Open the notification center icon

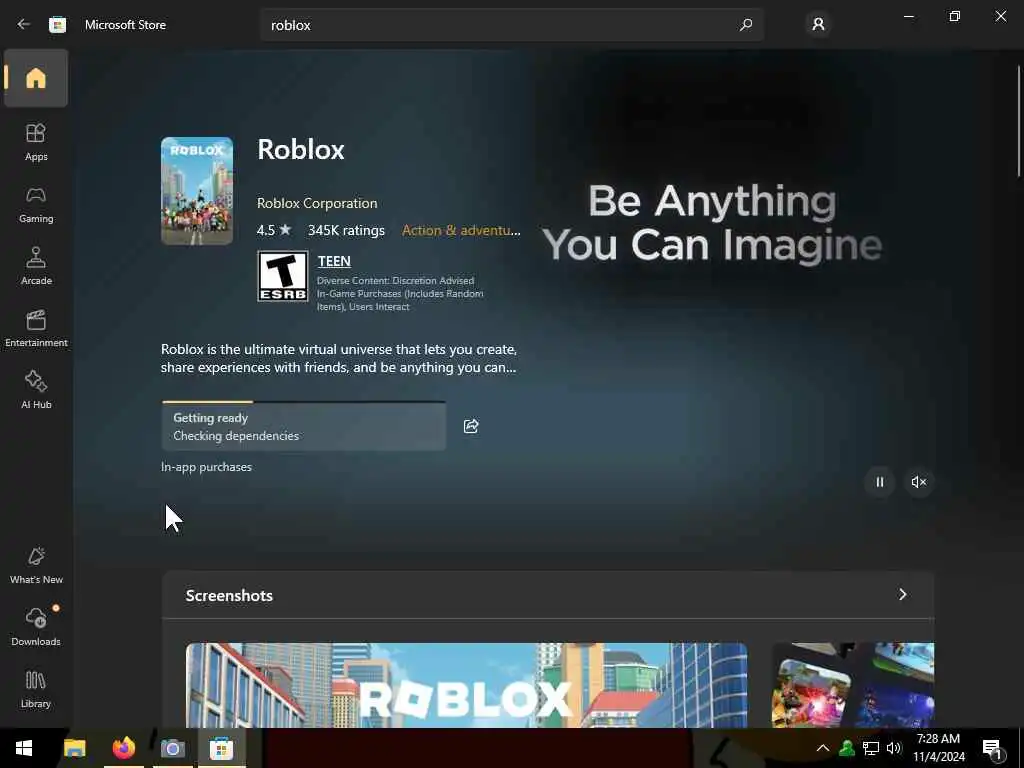click(992, 748)
